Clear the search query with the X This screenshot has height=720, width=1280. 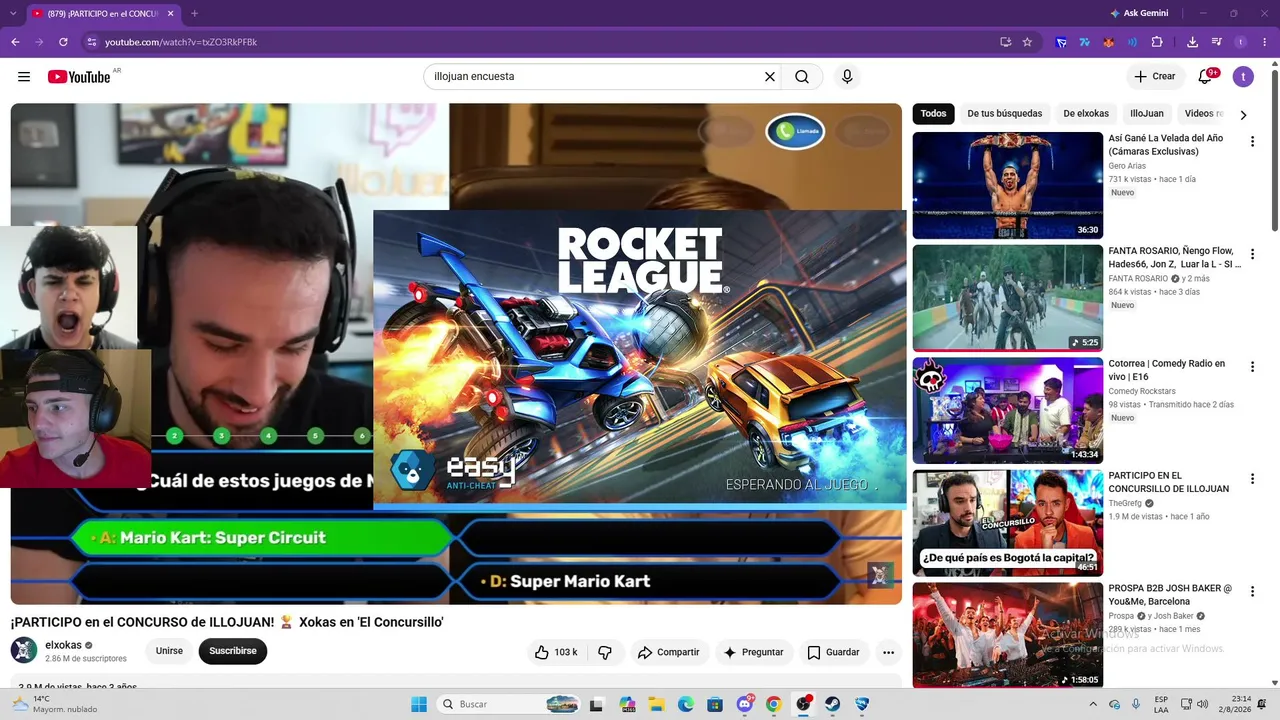coord(770,77)
